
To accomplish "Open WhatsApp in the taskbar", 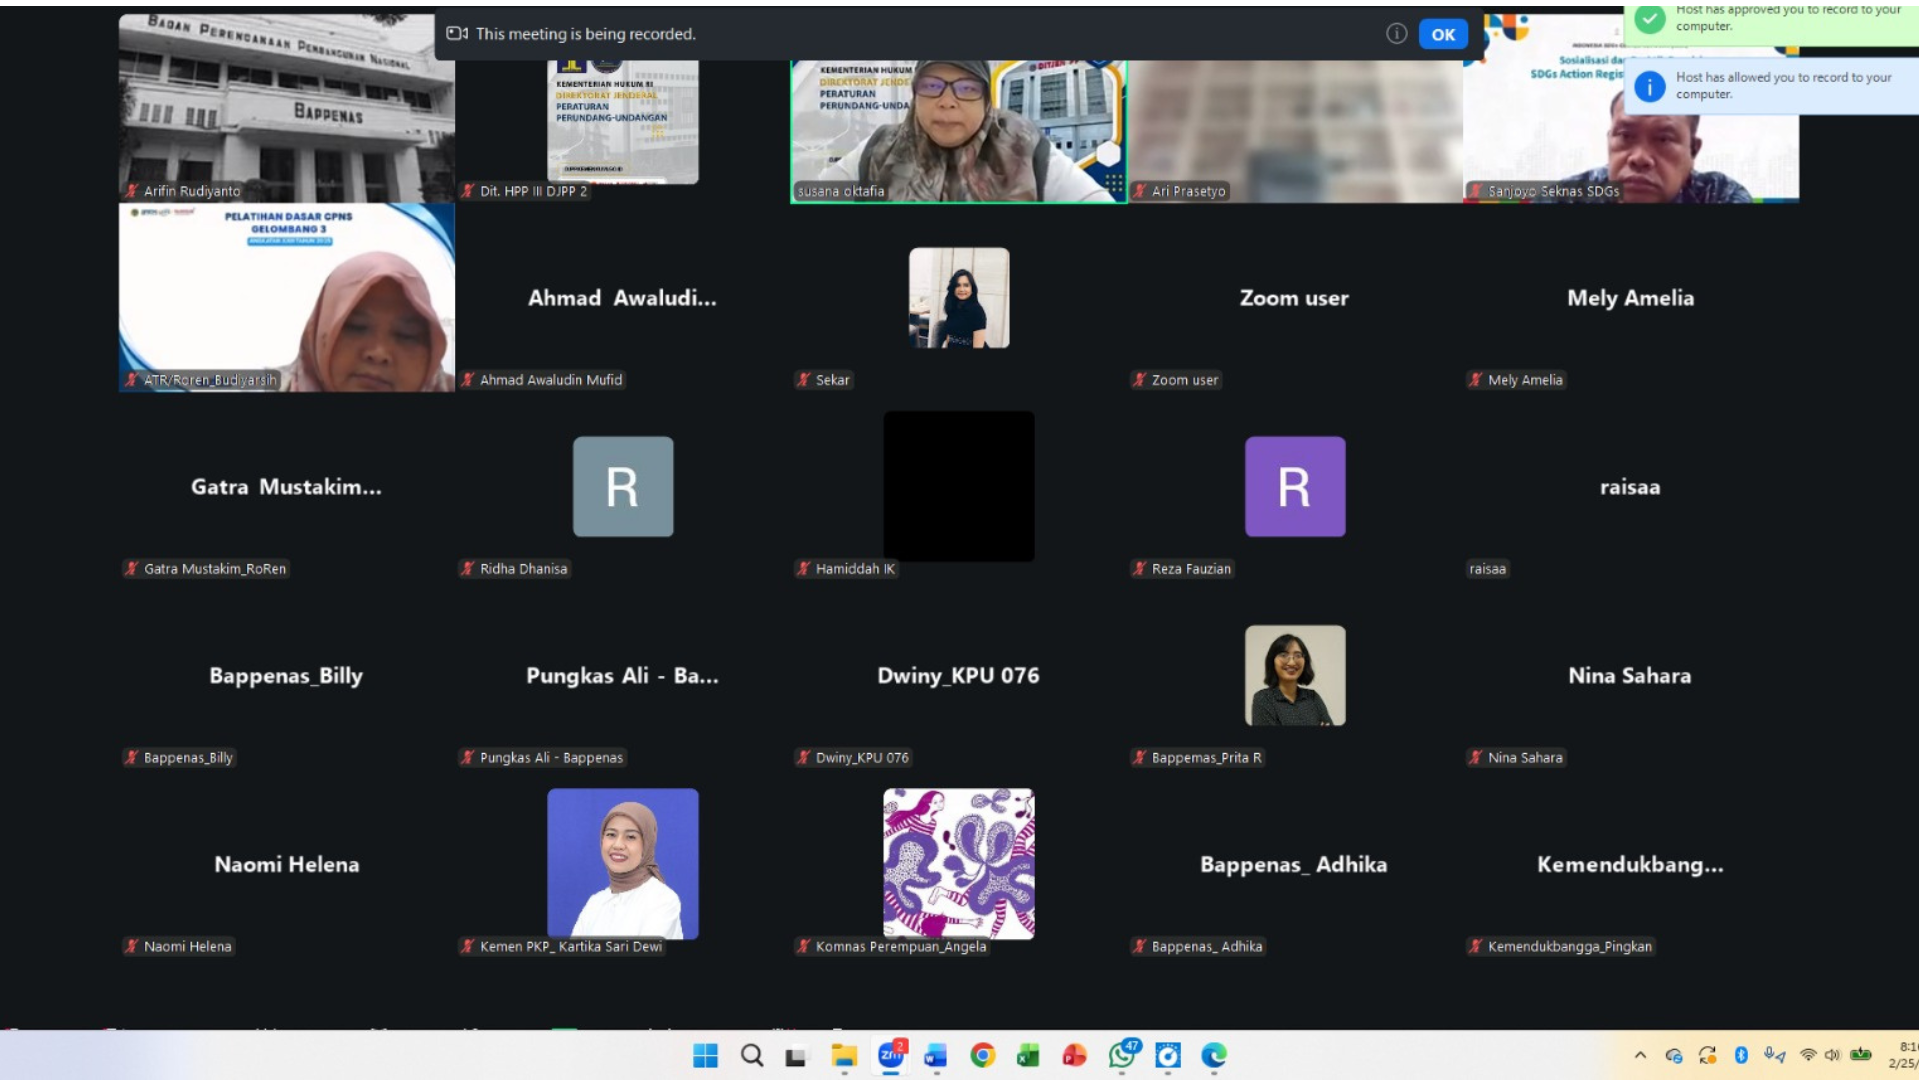I will click(x=1122, y=1055).
